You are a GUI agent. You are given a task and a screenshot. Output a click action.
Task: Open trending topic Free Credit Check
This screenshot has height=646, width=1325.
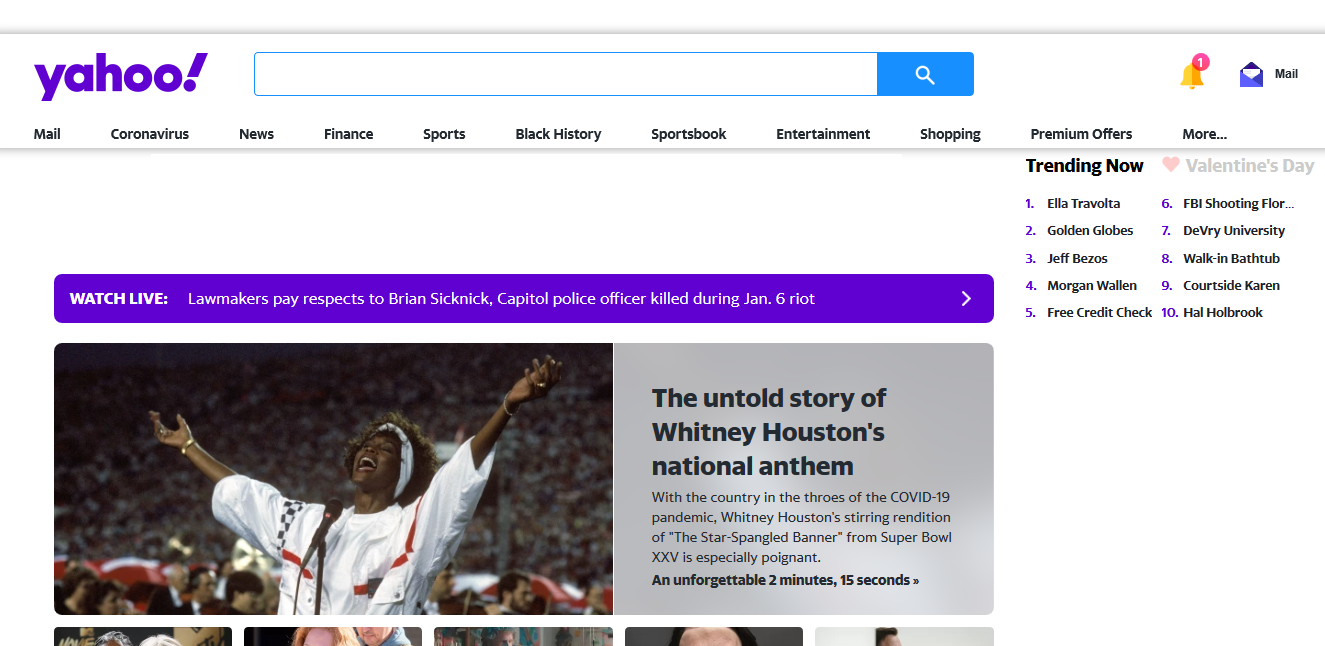pyautogui.click(x=1099, y=312)
